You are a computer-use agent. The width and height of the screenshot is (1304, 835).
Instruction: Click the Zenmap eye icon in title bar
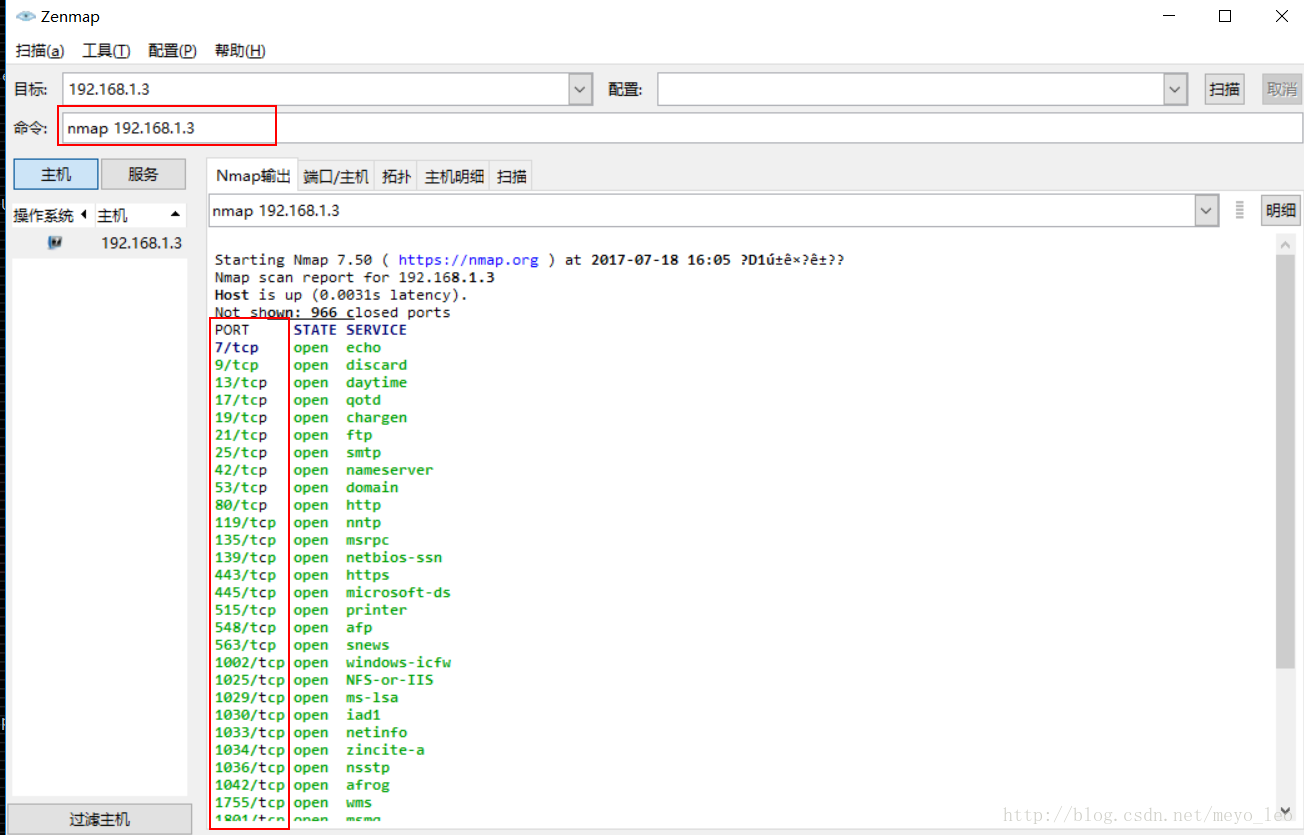[26, 17]
